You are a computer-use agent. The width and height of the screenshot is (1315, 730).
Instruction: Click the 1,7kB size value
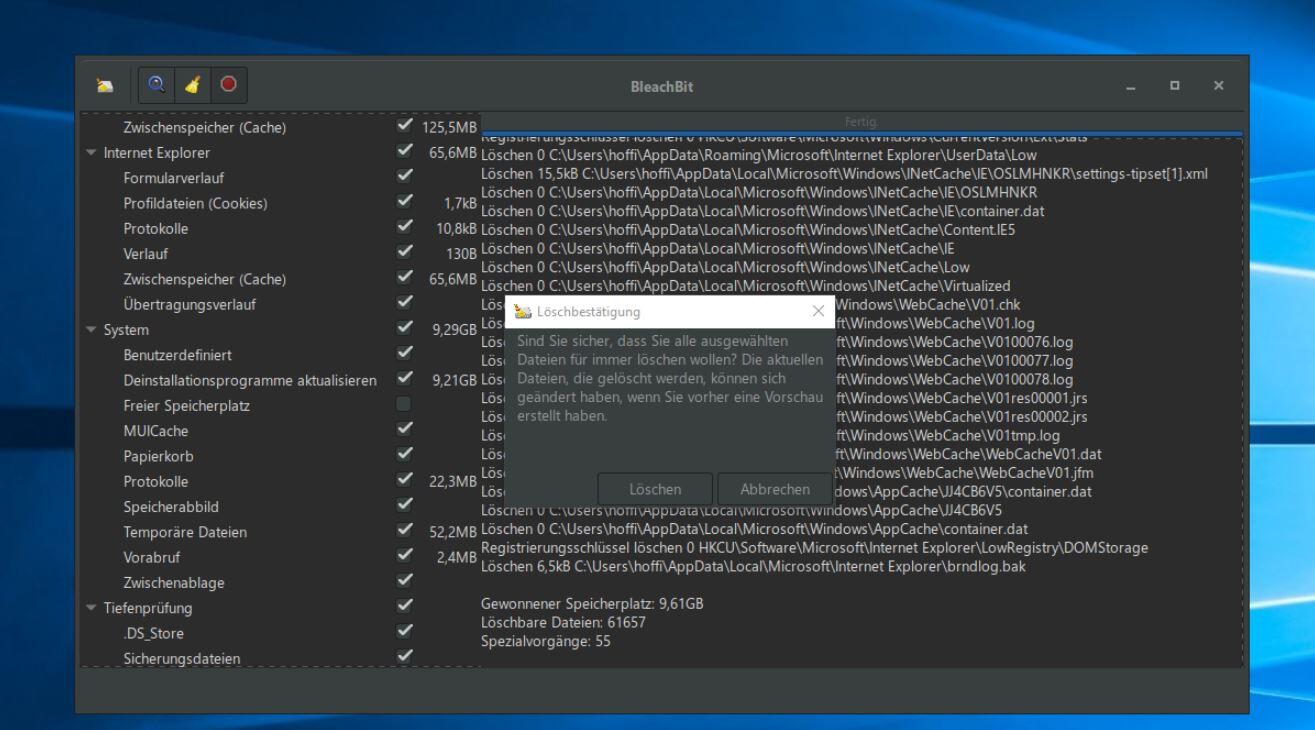(460, 203)
